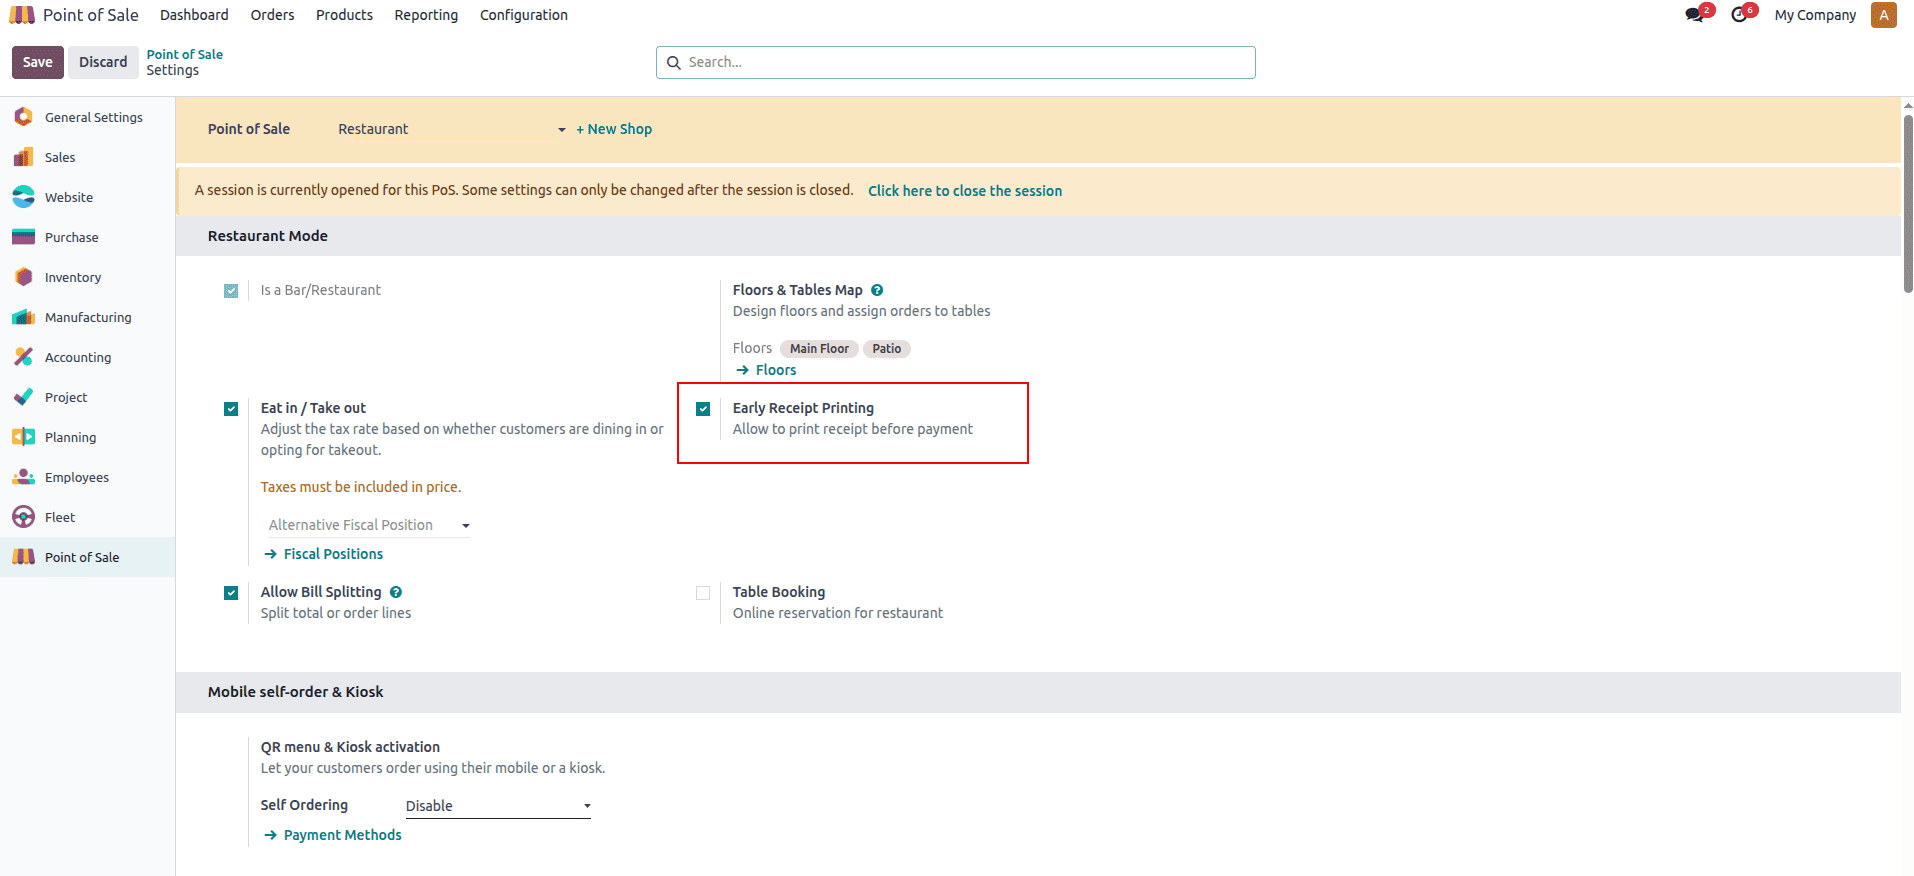1914x876 pixels.
Task: Click the Website sidebar icon
Action: (x=24, y=197)
